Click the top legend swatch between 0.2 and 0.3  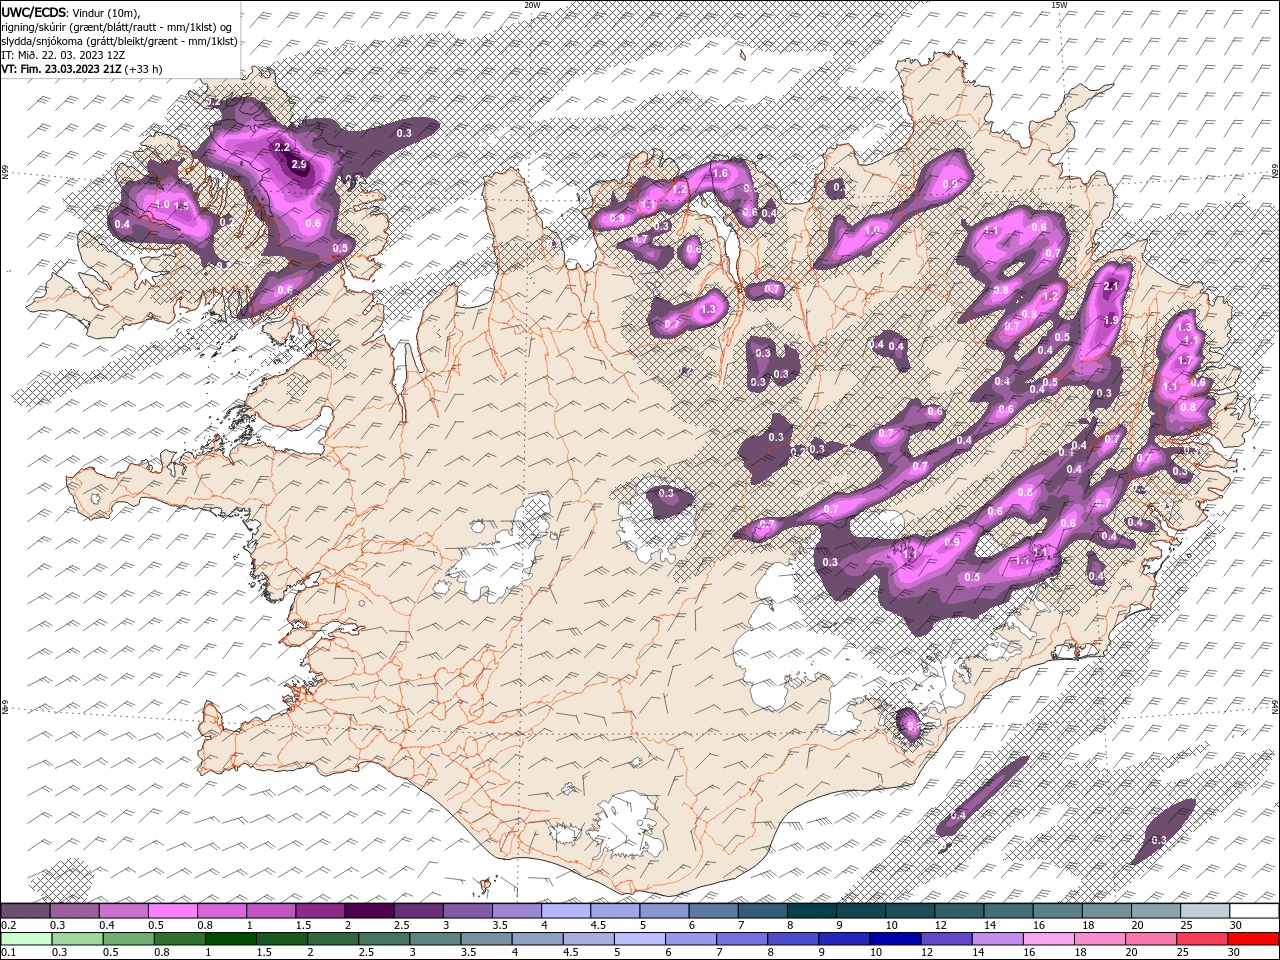click(25, 910)
